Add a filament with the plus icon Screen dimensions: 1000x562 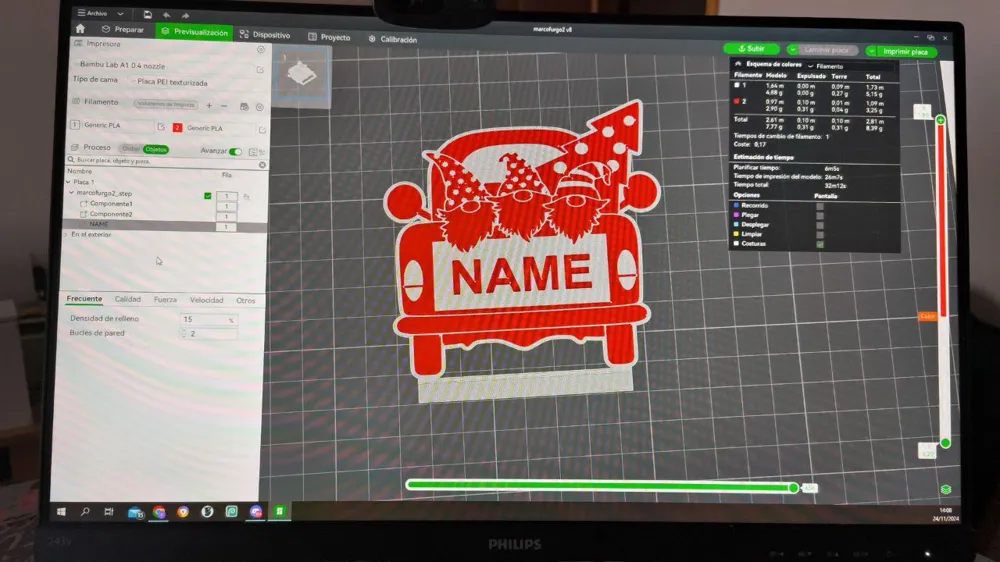point(209,105)
